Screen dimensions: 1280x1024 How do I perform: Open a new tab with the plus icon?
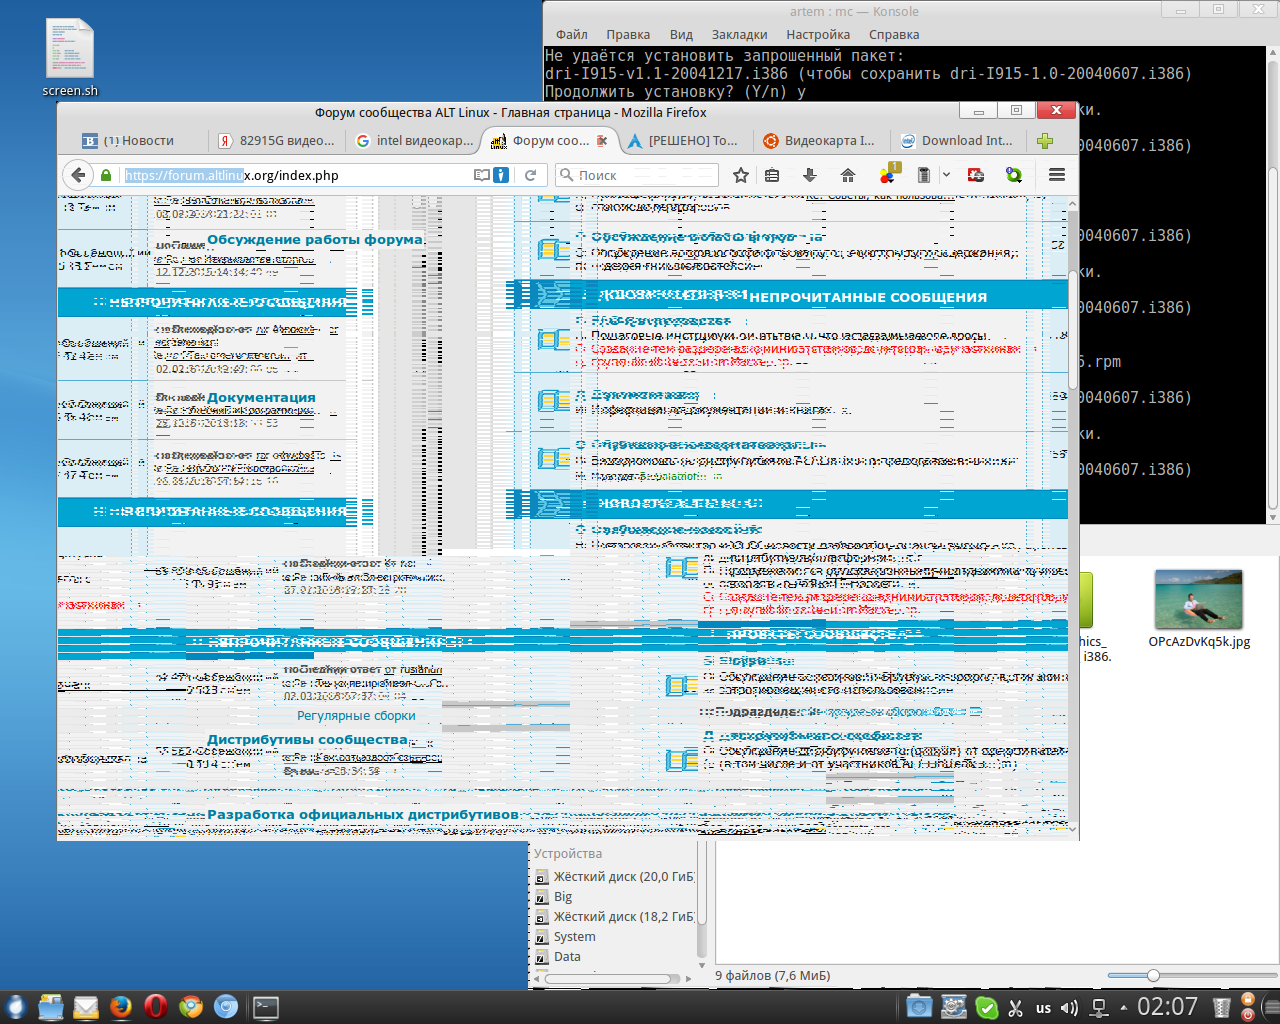(x=1045, y=141)
